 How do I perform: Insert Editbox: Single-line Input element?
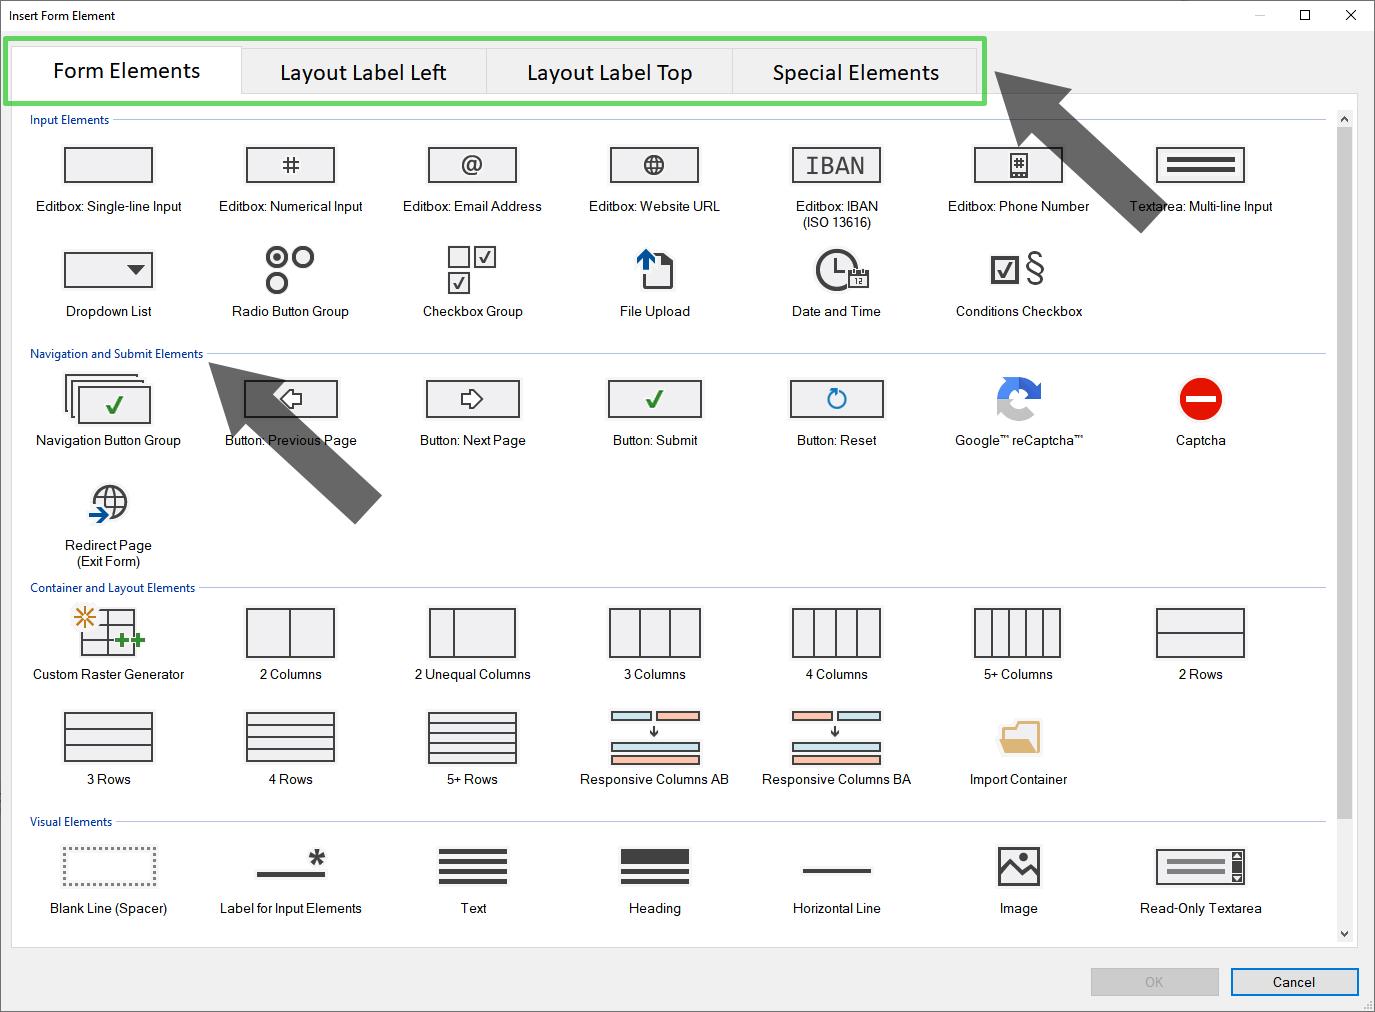pyautogui.click(x=108, y=180)
